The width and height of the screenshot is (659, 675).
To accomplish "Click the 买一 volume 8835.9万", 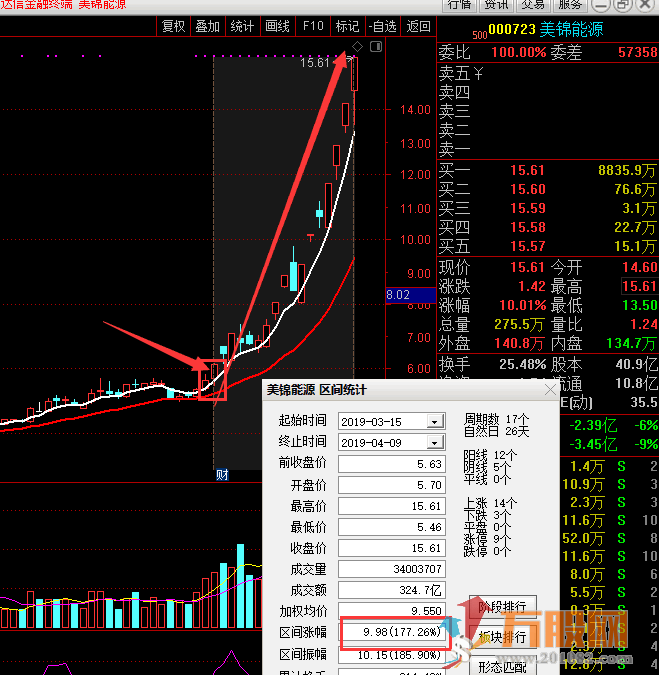I will (627, 170).
